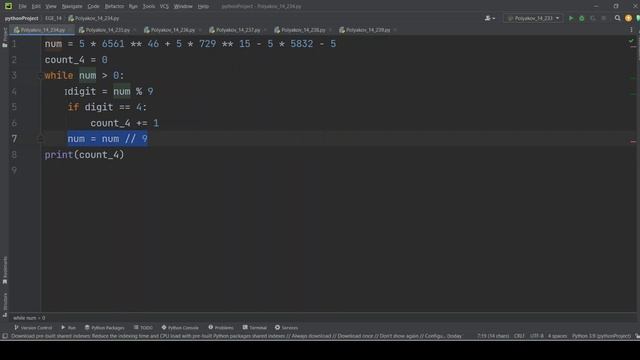640x360 pixels.
Task: Click the Python 3.9 interpreter selector in the status bar
Action: pos(601,336)
